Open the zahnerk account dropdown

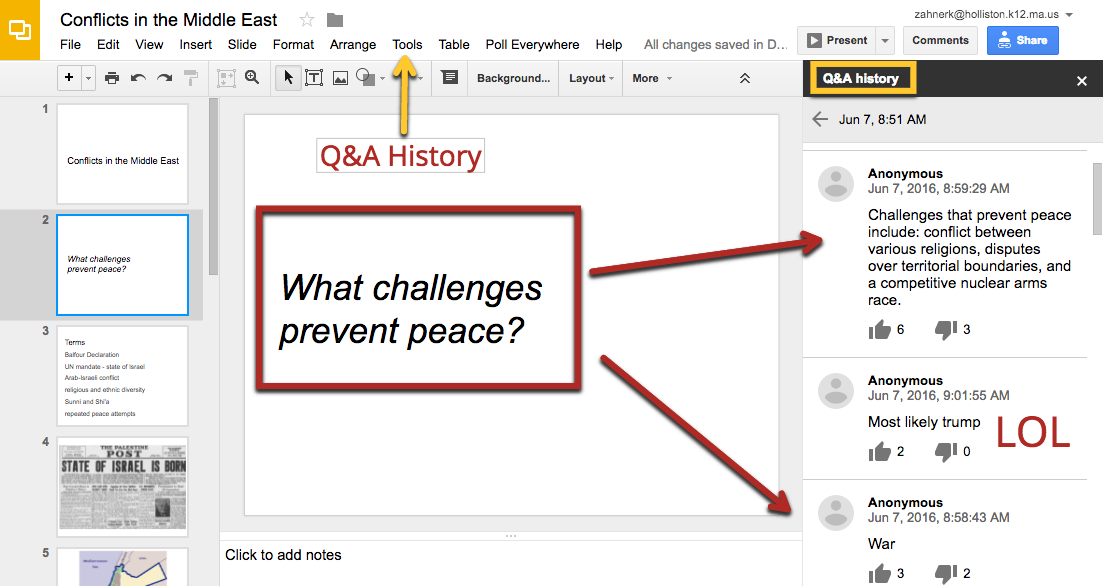[x=1070, y=14]
